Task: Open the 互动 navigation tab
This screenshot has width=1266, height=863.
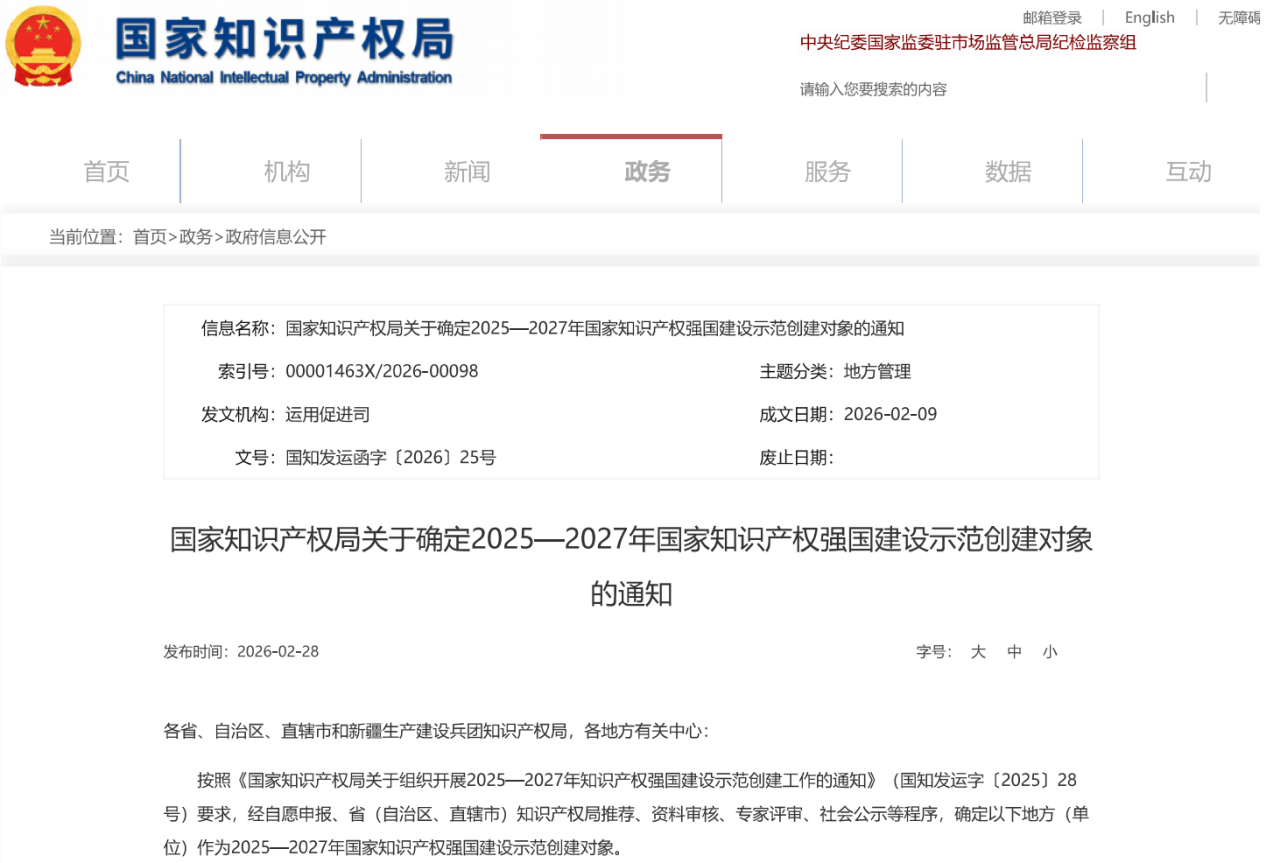Action: coord(1187,172)
